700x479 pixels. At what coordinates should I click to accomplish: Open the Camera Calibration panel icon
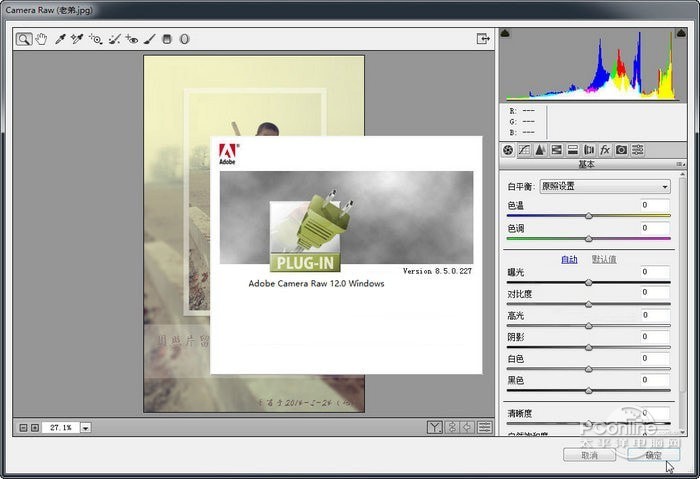621,150
